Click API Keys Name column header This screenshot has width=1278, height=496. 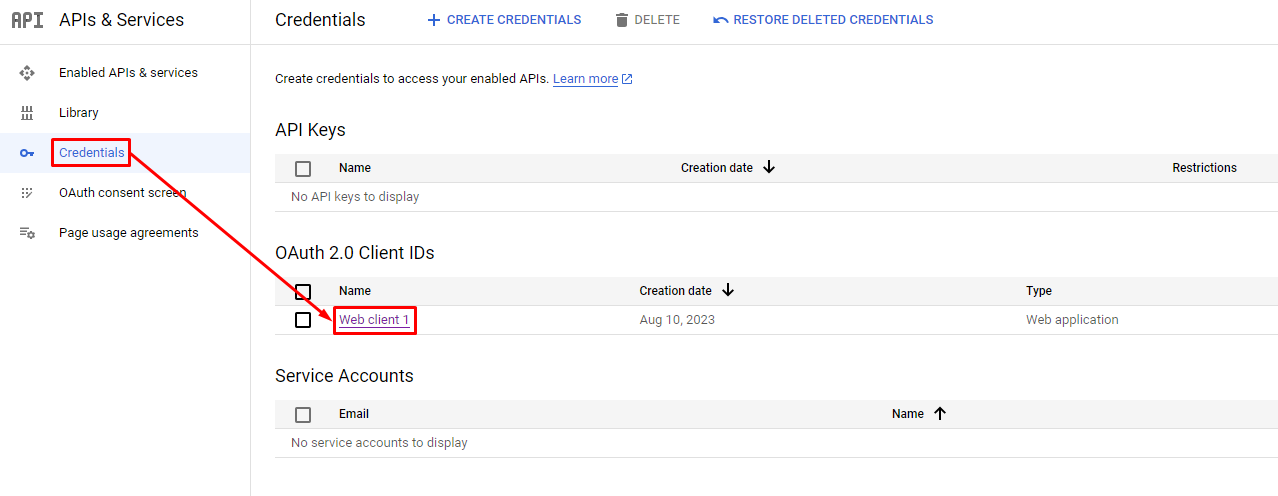(355, 168)
